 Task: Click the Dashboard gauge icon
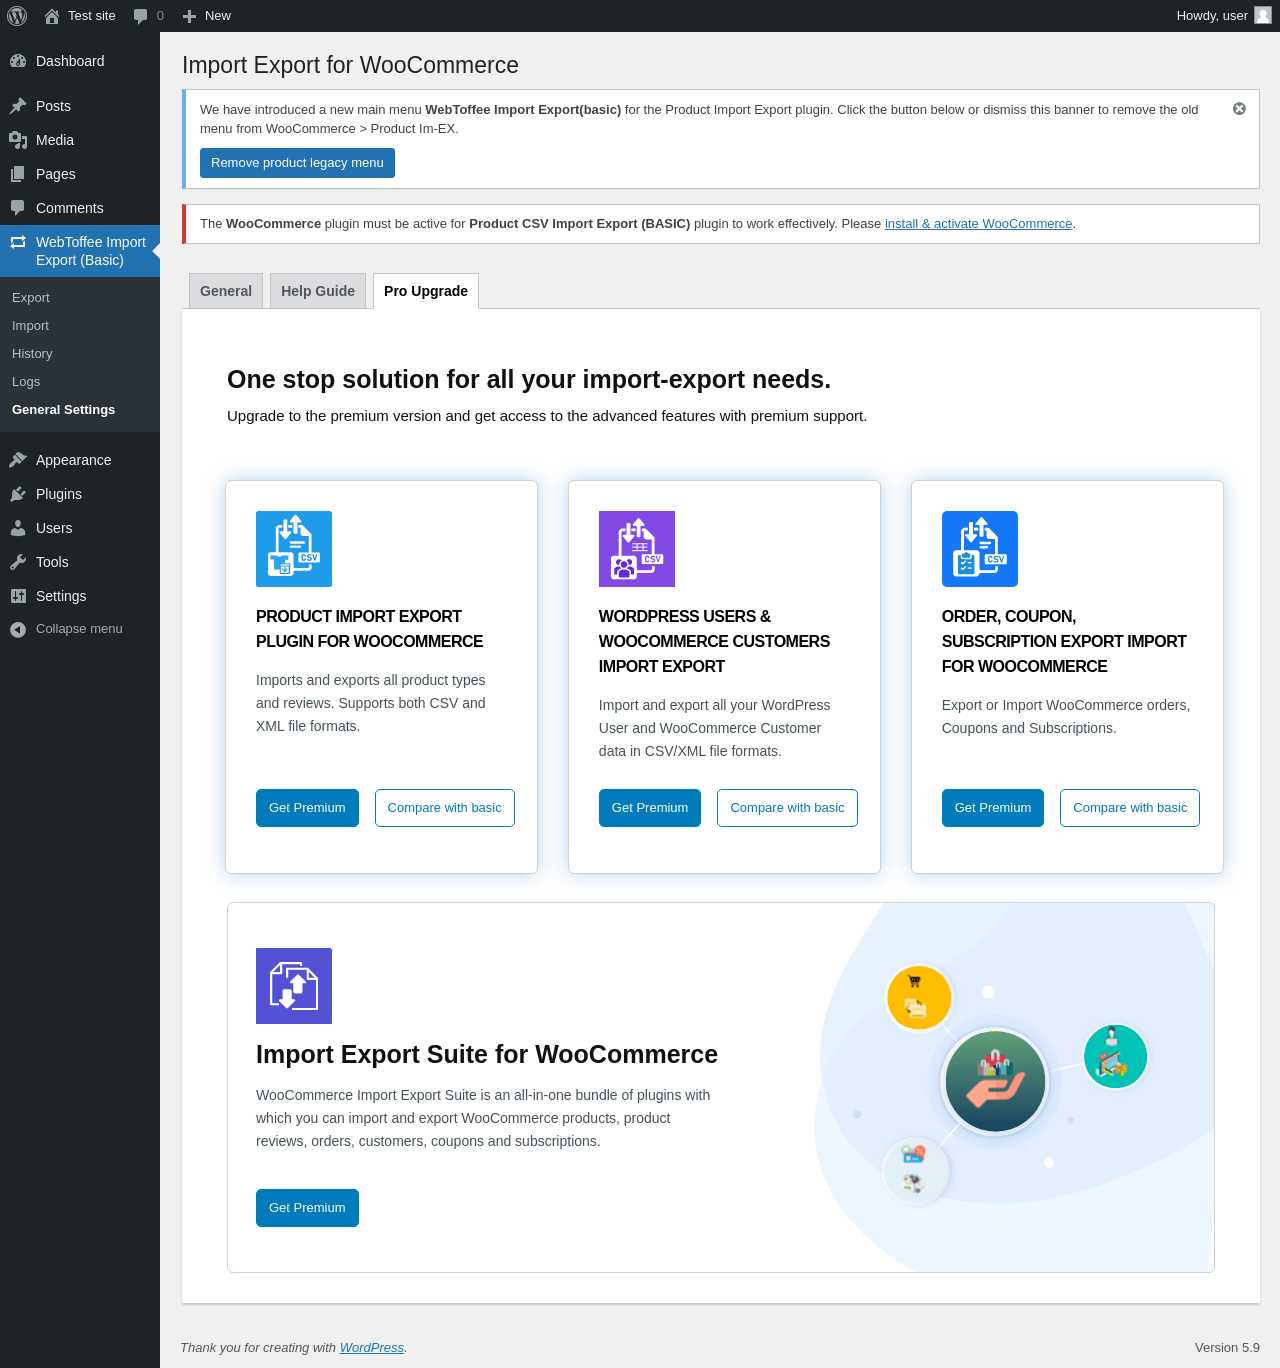click(18, 61)
